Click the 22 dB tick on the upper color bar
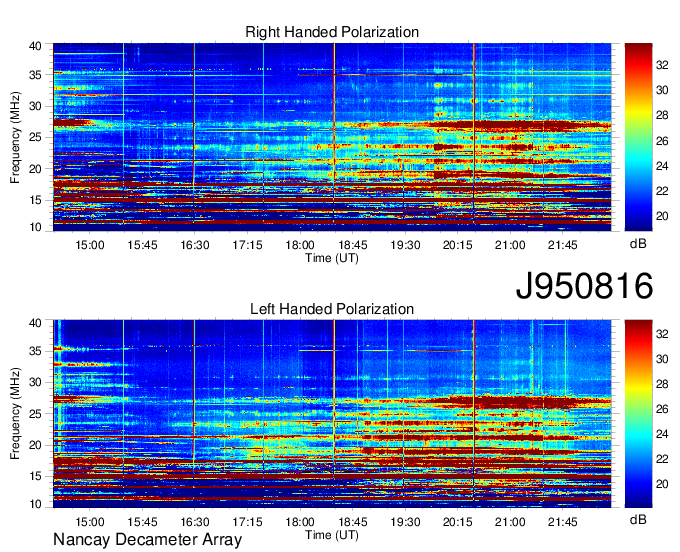Screen dimensions: 680x552 pos(662,191)
